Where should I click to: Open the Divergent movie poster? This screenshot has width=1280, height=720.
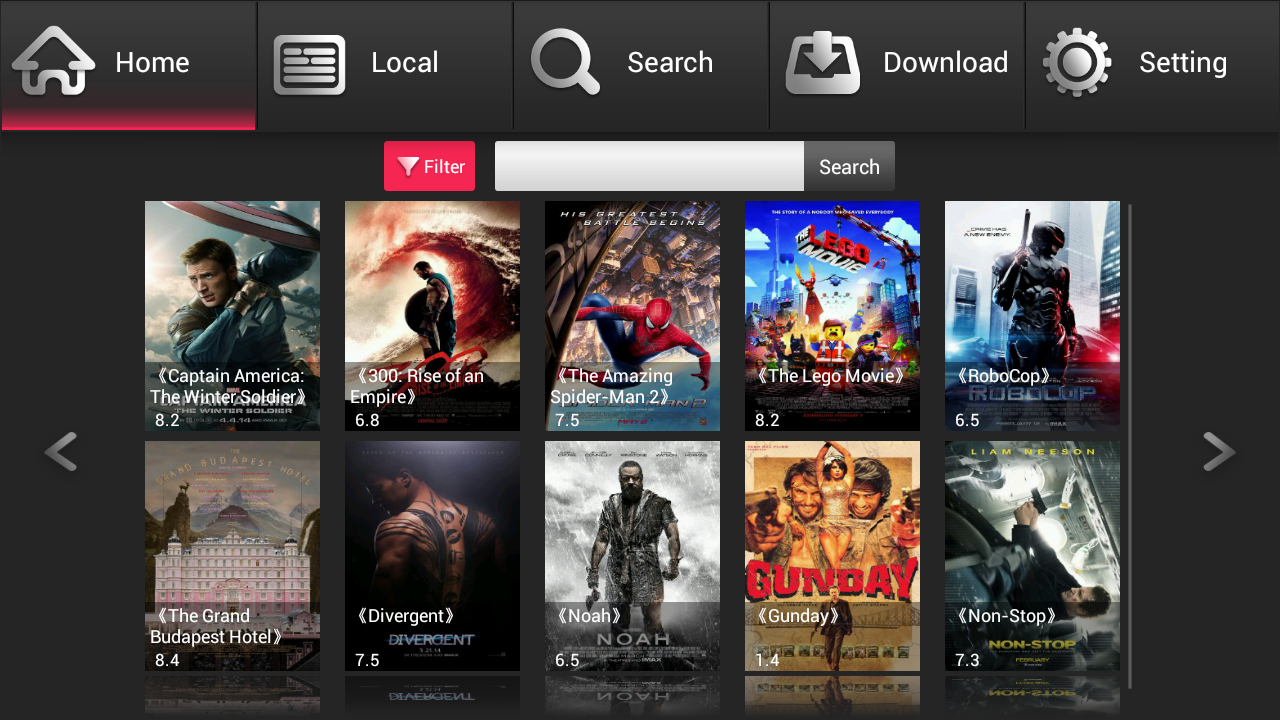(432, 556)
